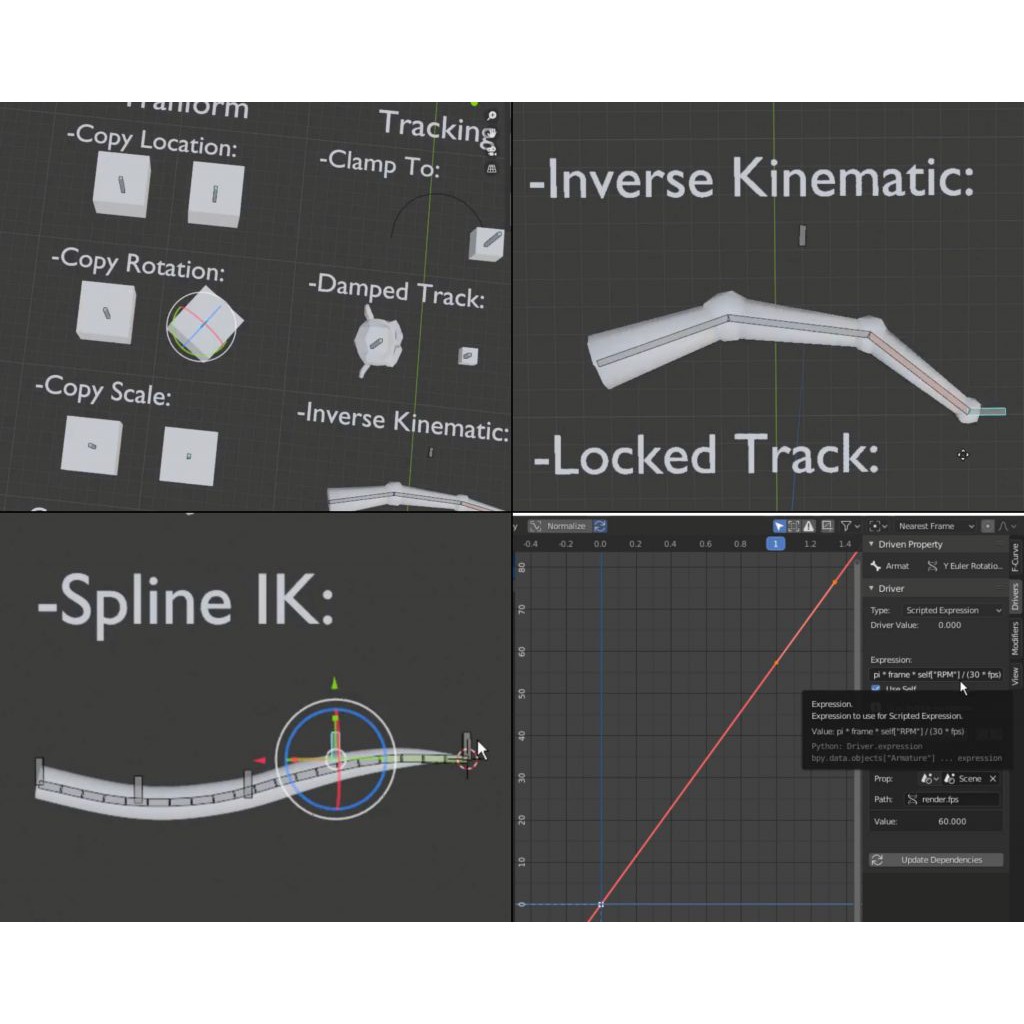The height and width of the screenshot is (1024, 1024).
Task: Click the Damped Track monkey head object
Action: [x=377, y=342]
